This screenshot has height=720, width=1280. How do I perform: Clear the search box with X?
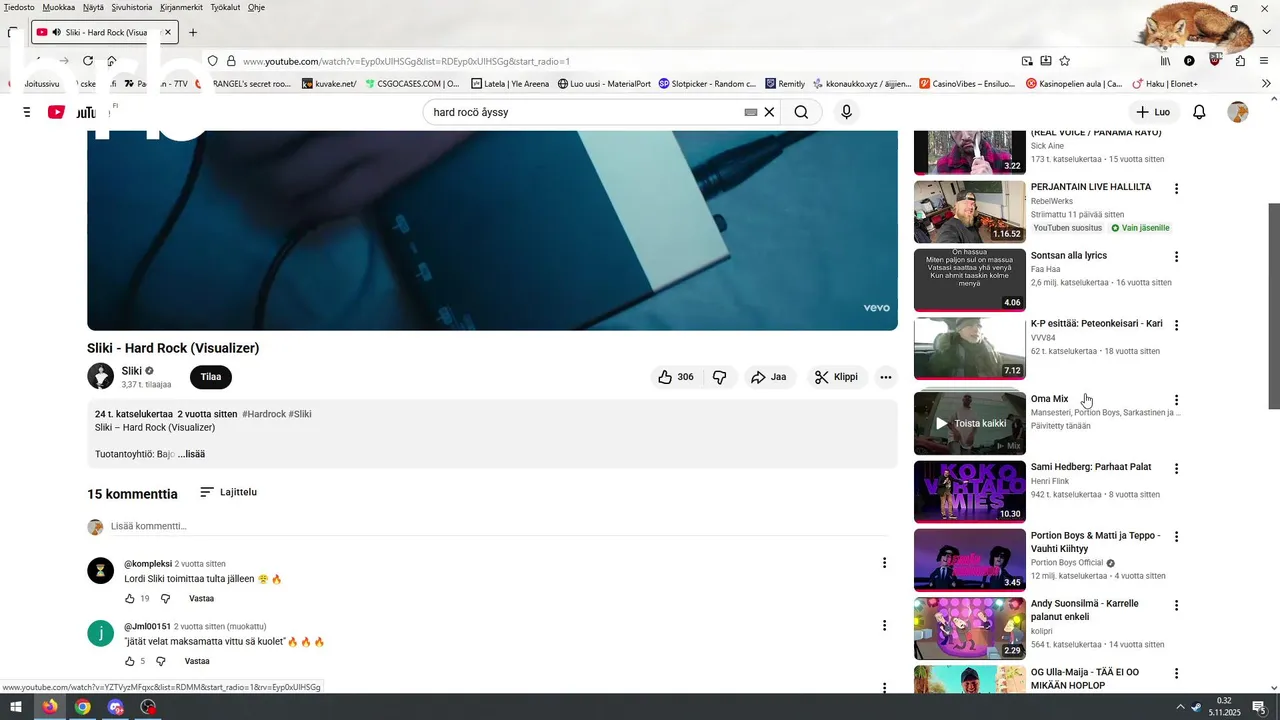point(769,112)
